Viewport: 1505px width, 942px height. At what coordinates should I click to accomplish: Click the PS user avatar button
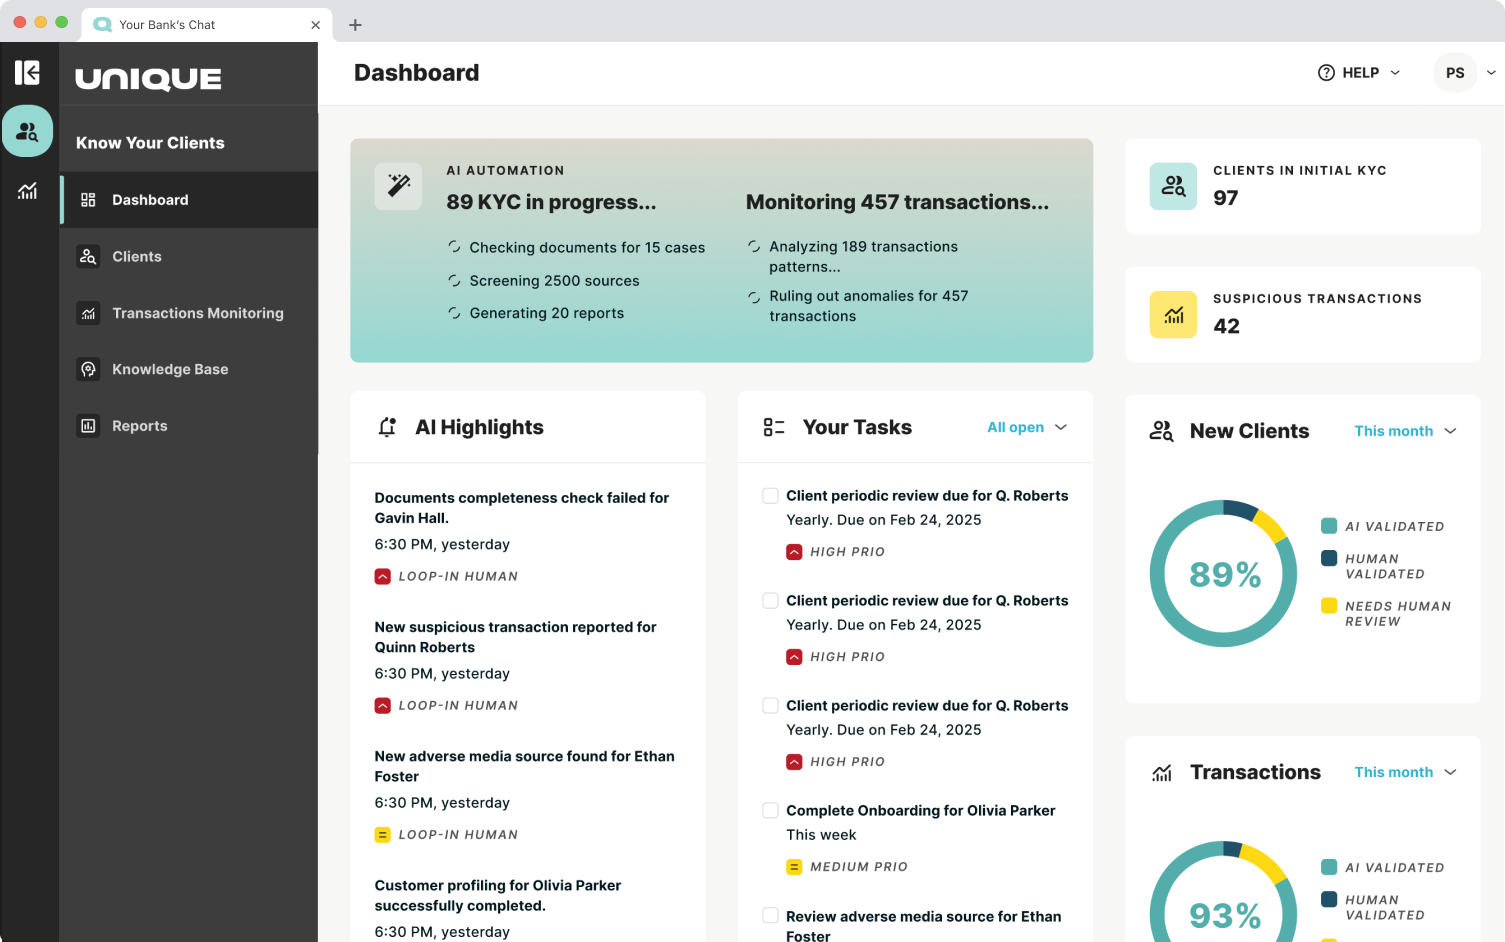pyautogui.click(x=1454, y=73)
